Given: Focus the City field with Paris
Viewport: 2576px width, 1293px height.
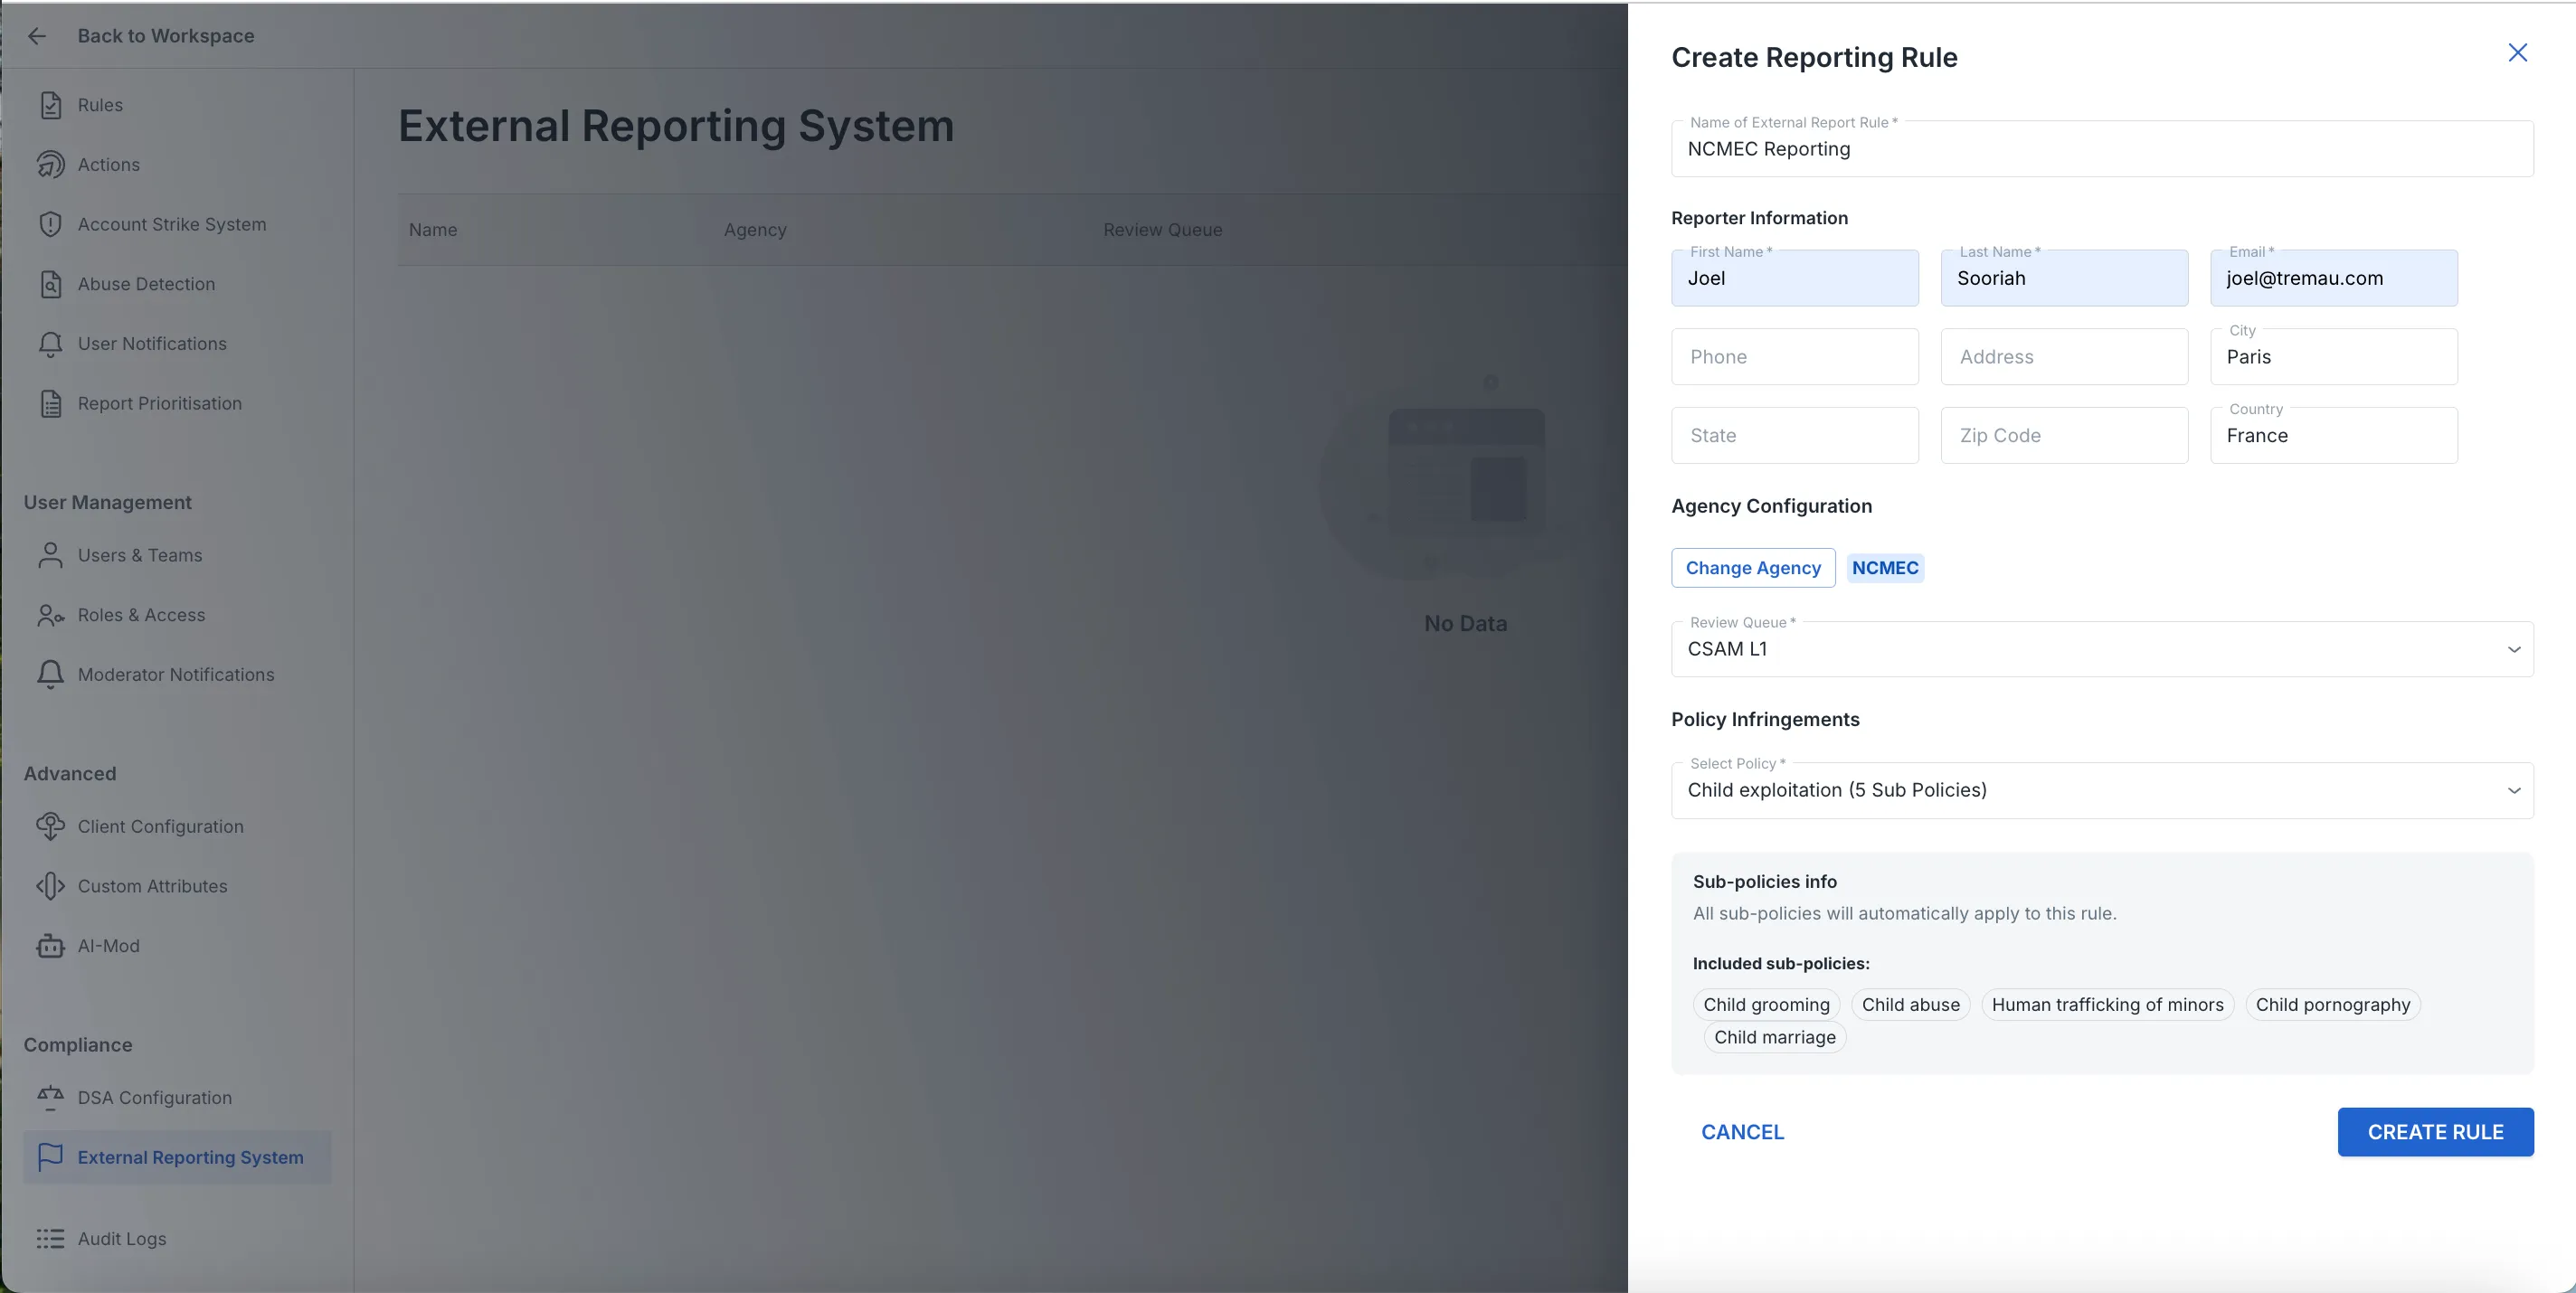Looking at the screenshot, I should tap(2333, 357).
